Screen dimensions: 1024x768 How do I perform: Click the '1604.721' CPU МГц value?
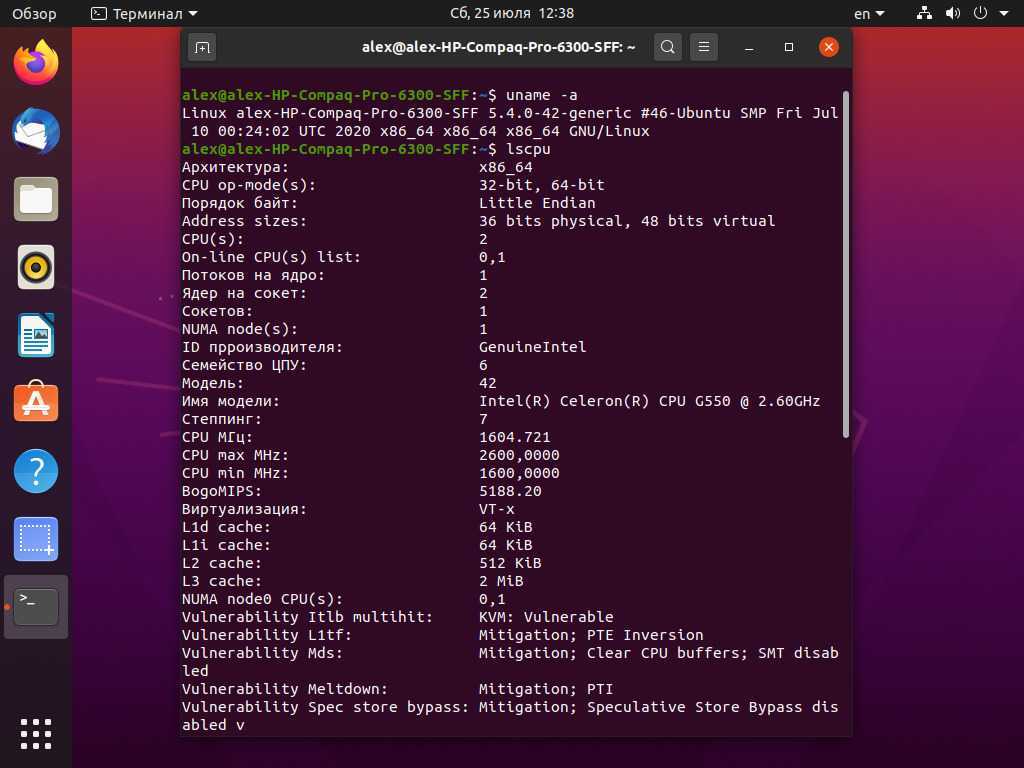click(515, 437)
